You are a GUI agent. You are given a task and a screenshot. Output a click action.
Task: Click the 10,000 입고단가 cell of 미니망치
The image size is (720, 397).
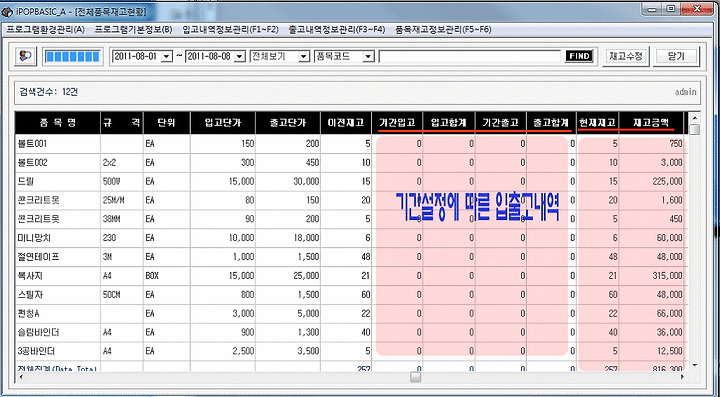[x=223, y=238]
